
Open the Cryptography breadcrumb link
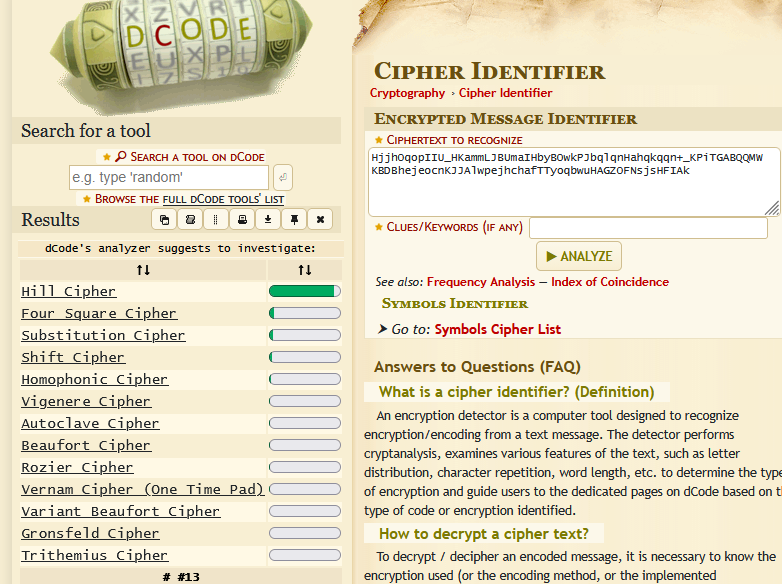tap(407, 93)
